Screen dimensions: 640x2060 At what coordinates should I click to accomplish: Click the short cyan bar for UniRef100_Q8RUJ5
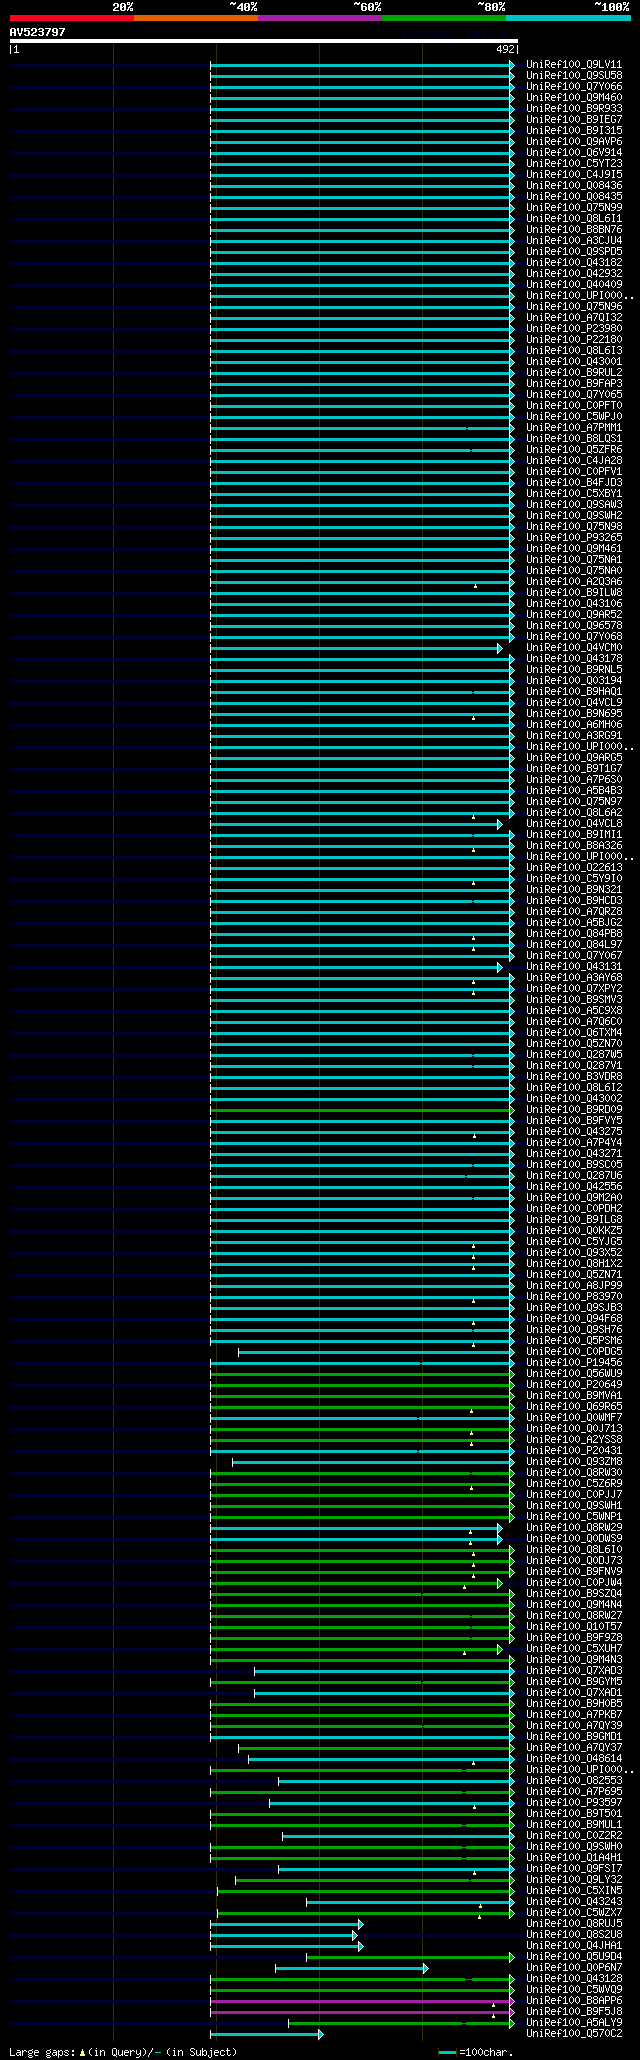tap(286, 1924)
